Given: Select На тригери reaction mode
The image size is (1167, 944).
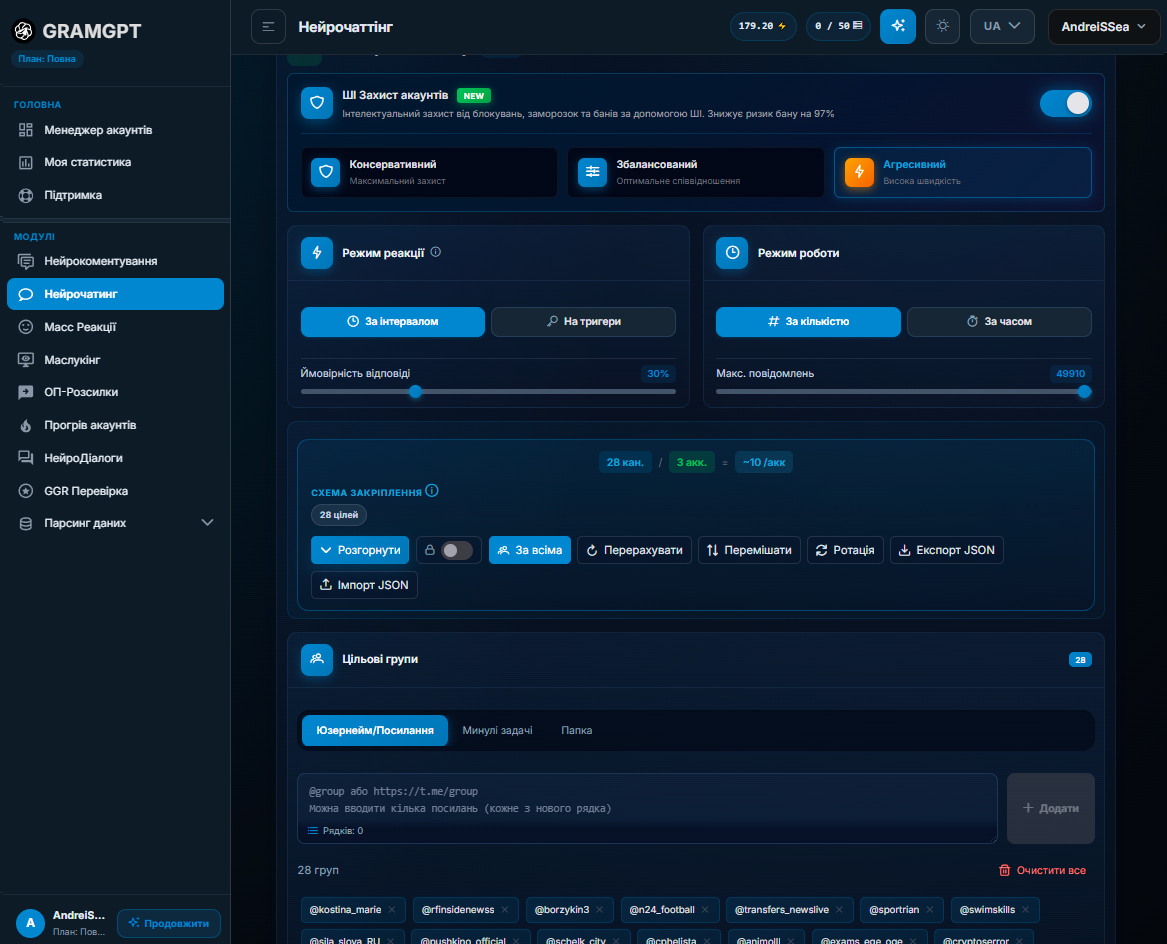Looking at the screenshot, I should tap(584, 322).
